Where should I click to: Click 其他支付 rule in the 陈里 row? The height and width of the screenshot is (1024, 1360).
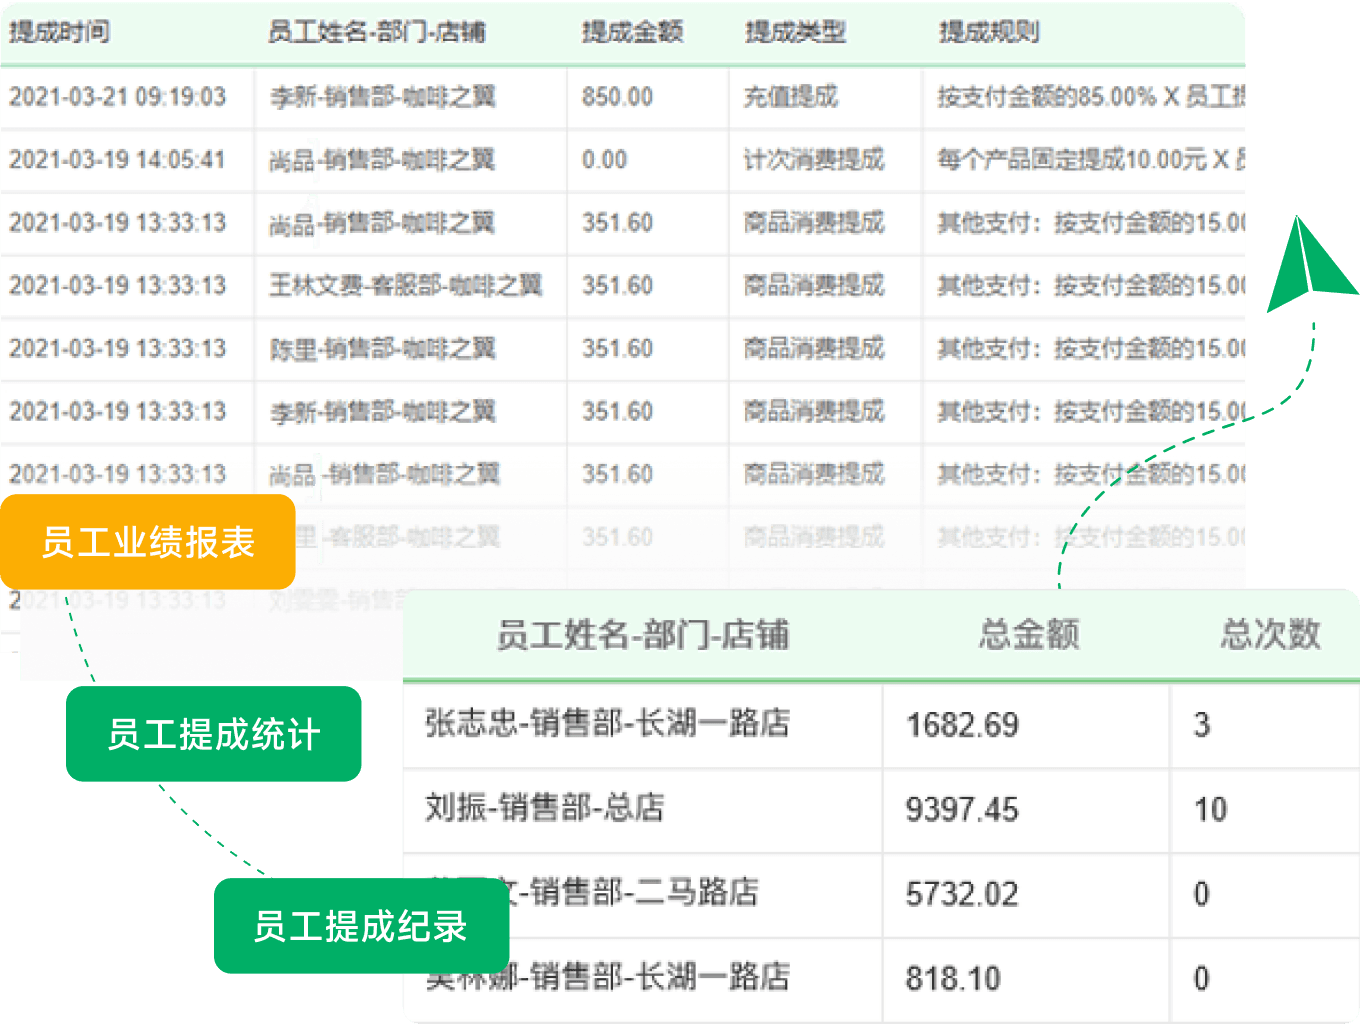point(1091,349)
